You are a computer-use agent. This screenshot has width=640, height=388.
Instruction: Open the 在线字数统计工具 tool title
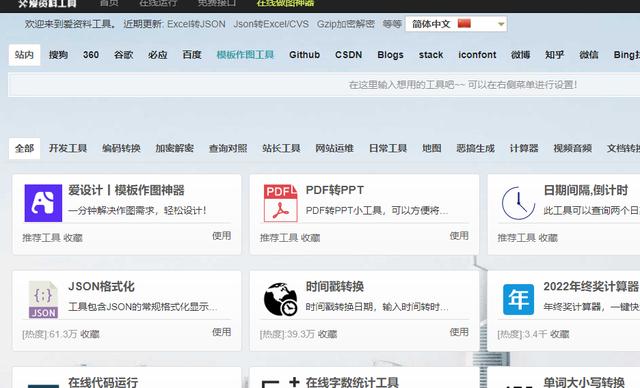click(x=352, y=382)
